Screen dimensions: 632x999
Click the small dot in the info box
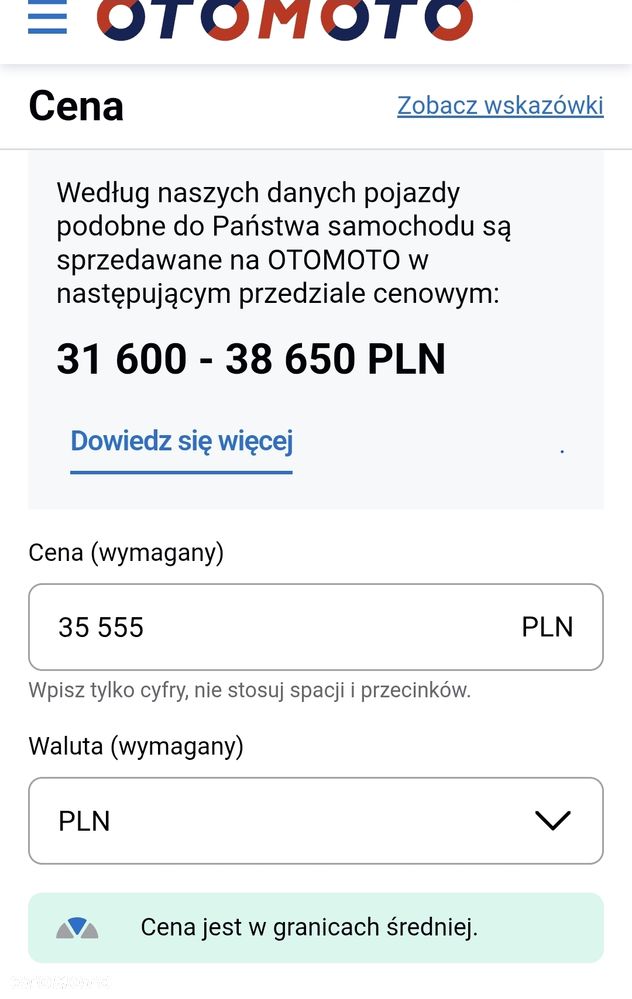click(562, 452)
